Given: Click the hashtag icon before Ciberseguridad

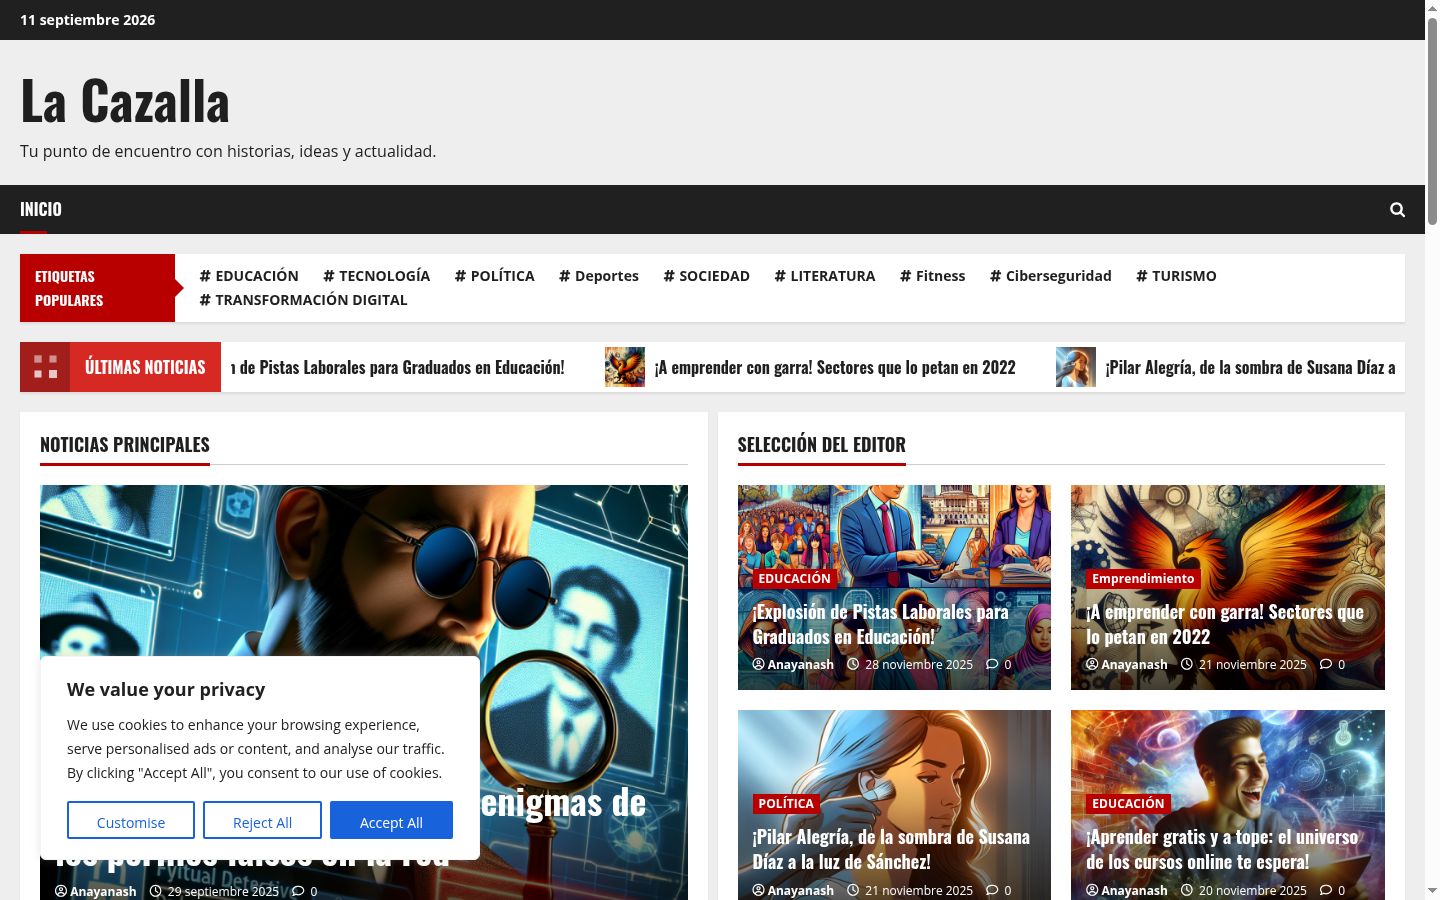Looking at the screenshot, I should [995, 276].
